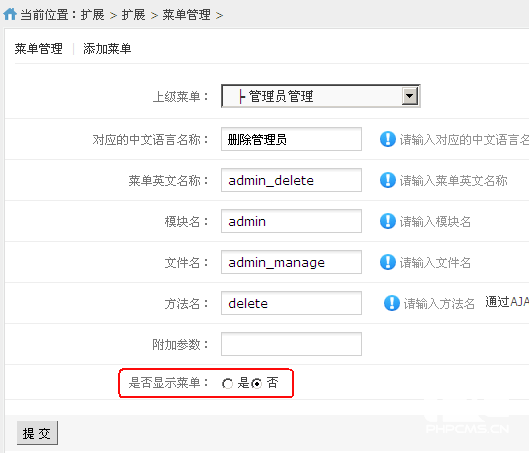Click first 扩展 breadcrumb link
This screenshot has width=529, height=453.
coord(92,15)
